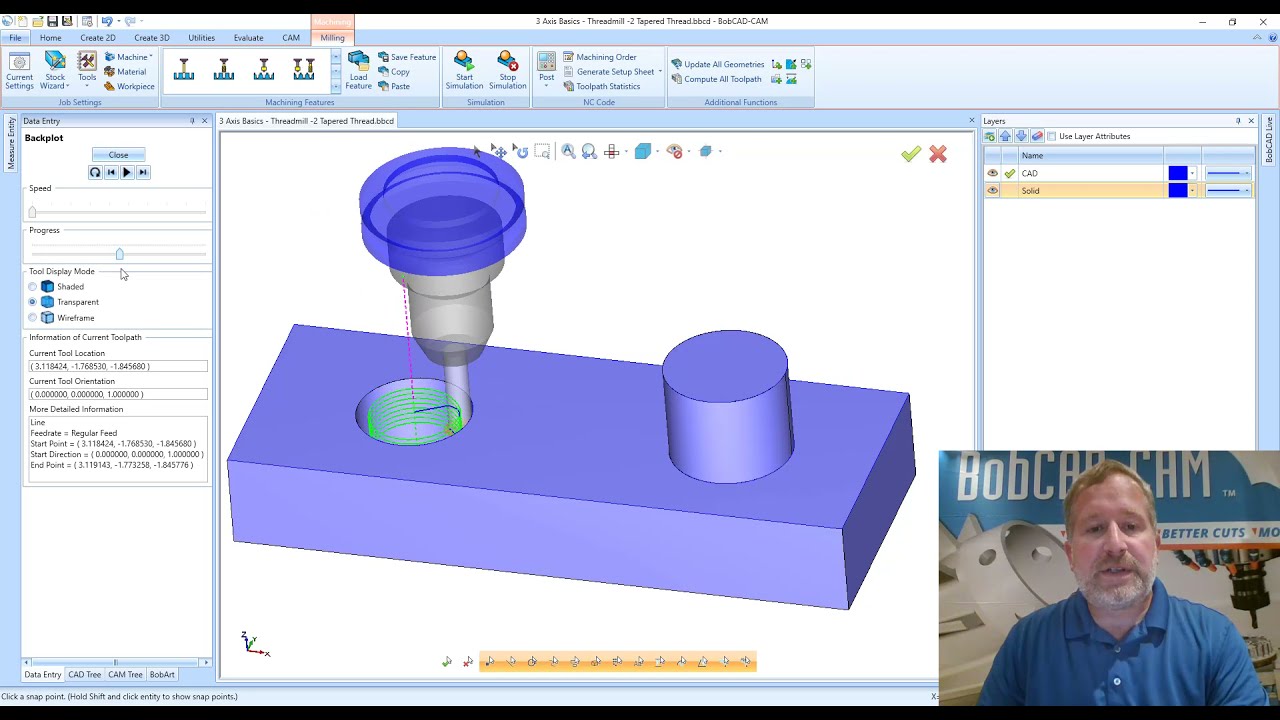Image resolution: width=1280 pixels, height=720 pixels.
Task: Select the pan-move cursor tool in viewport
Action: click(x=498, y=151)
